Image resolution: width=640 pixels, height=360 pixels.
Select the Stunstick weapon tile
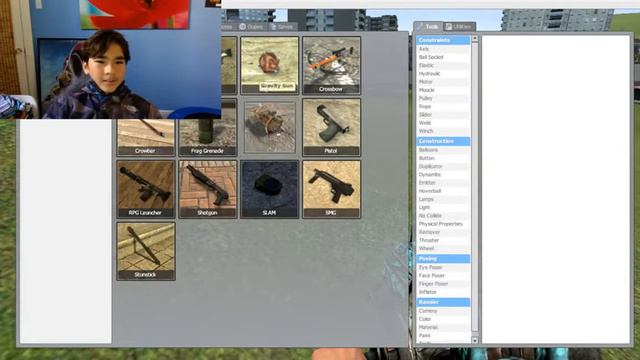coord(146,251)
